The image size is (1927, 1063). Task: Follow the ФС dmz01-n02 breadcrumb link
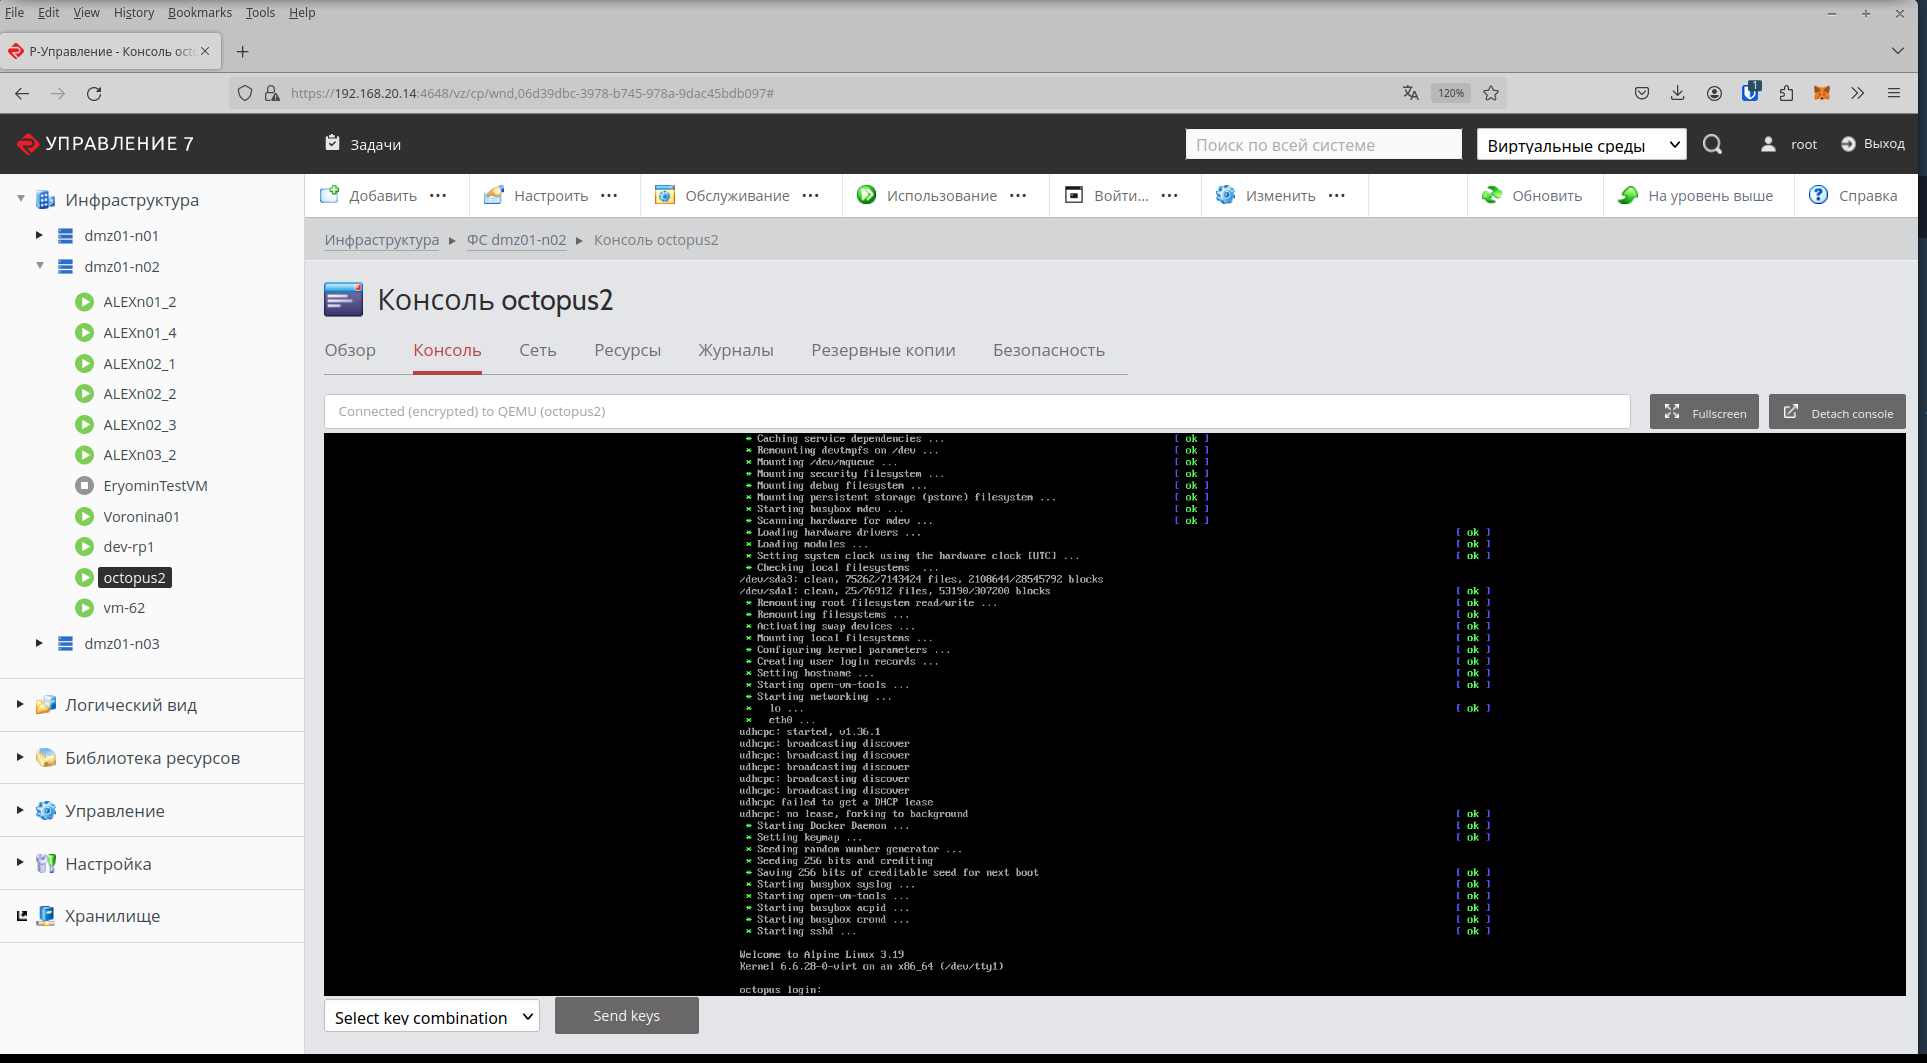click(516, 240)
